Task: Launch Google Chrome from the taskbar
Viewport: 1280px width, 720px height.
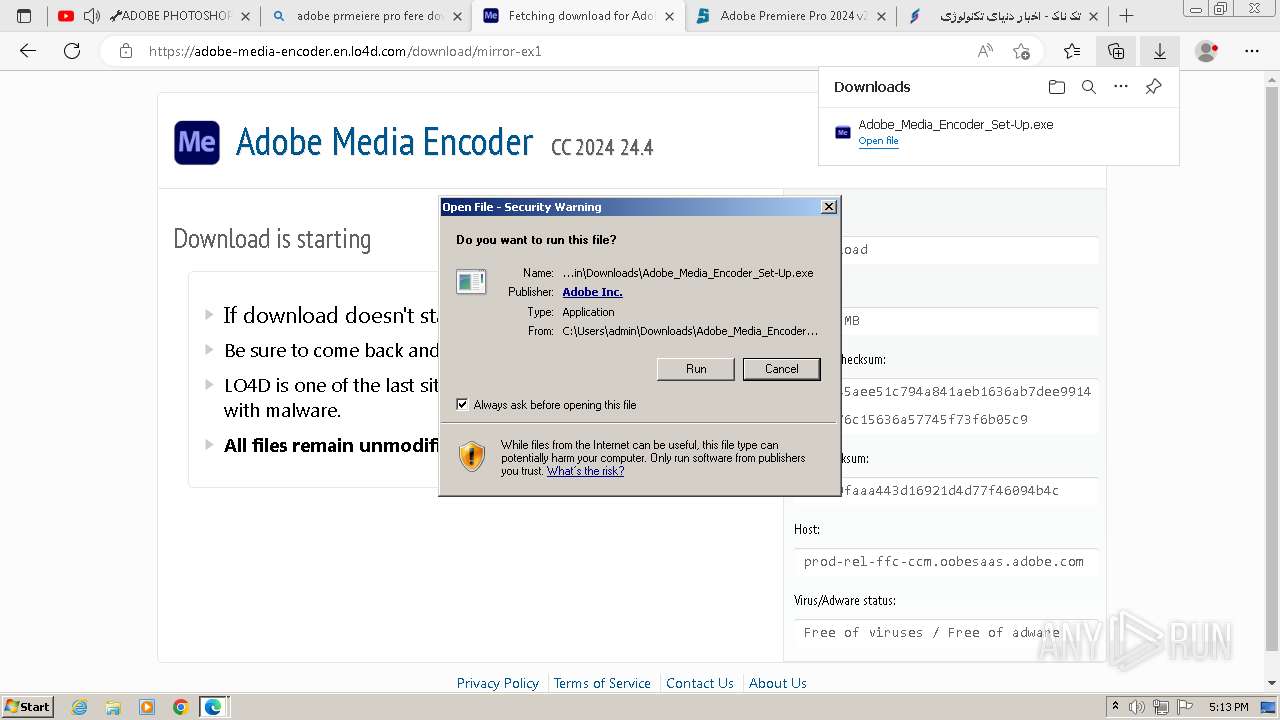Action: [x=180, y=707]
